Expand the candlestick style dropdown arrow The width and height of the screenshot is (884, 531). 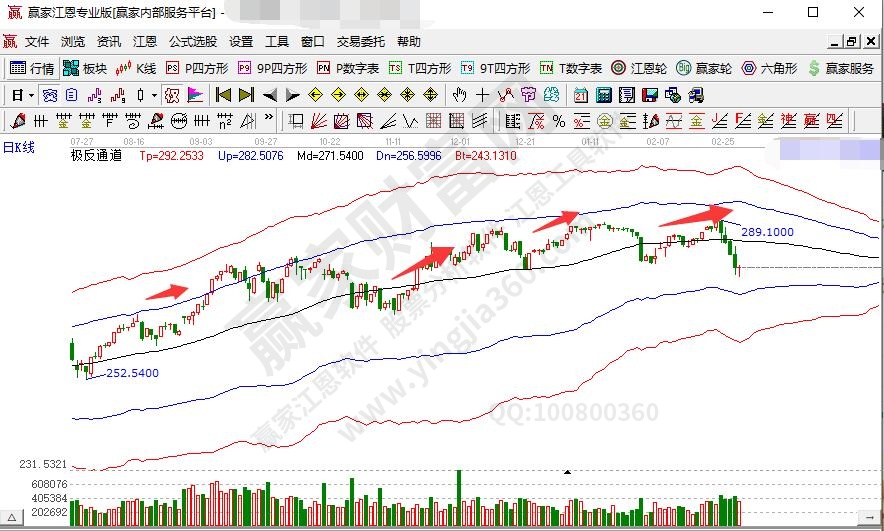tap(153, 95)
